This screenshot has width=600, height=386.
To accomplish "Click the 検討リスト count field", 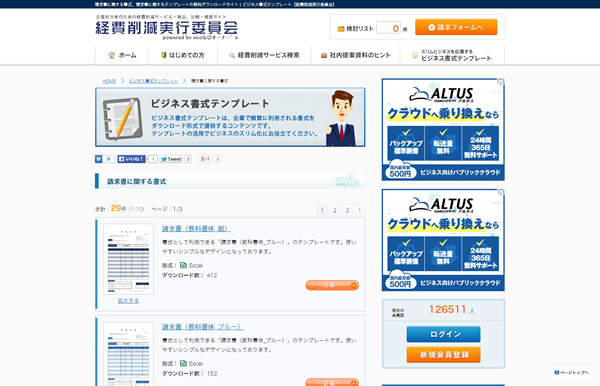I will point(388,28).
